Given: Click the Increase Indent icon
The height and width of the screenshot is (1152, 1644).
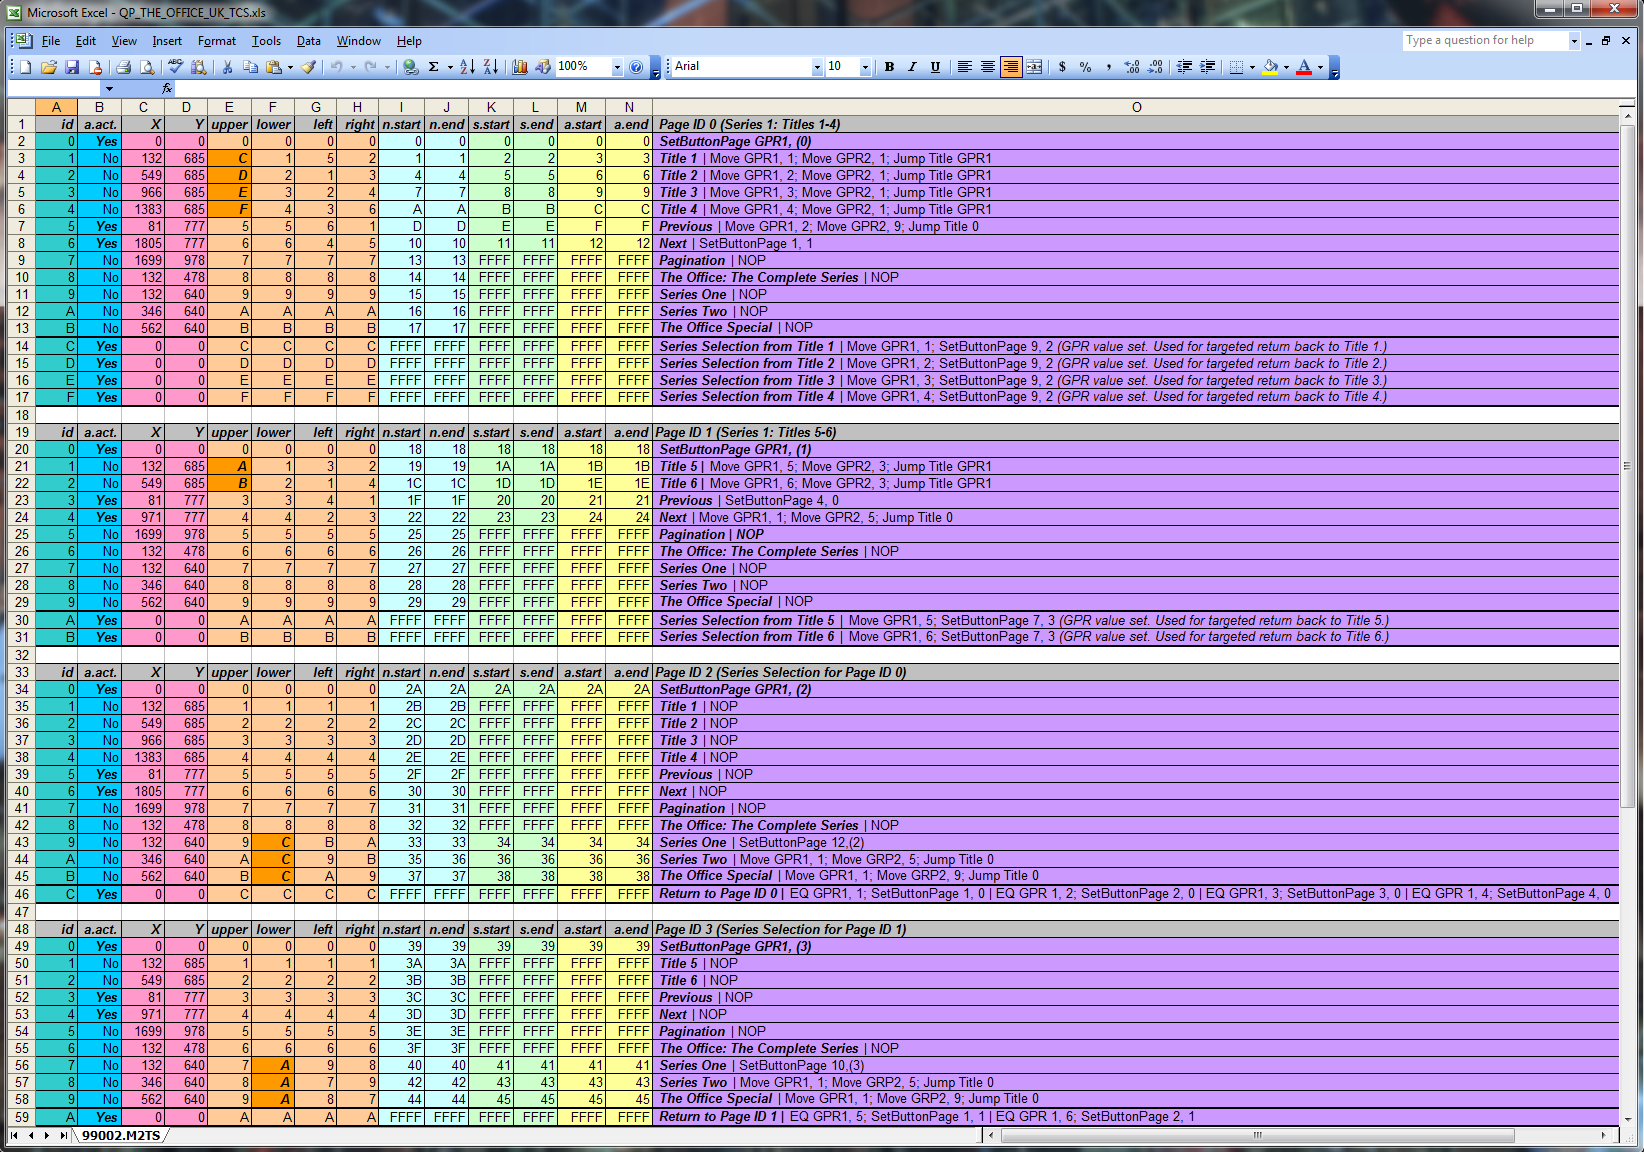Looking at the screenshot, I should 1208,67.
